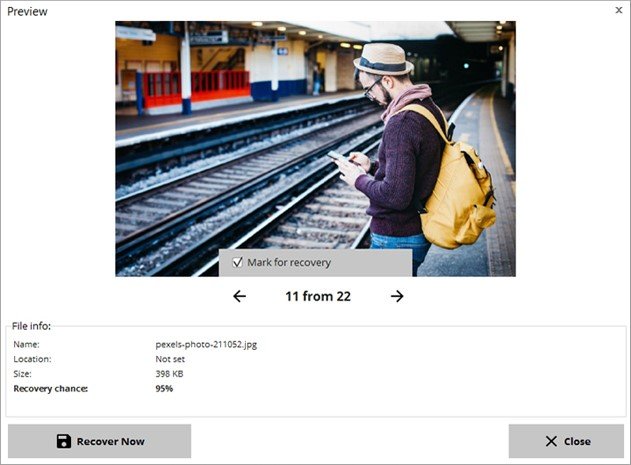Click the Recover Now button text
Image resolution: width=631 pixels, height=465 pixels.
click(x=111, y=442)
